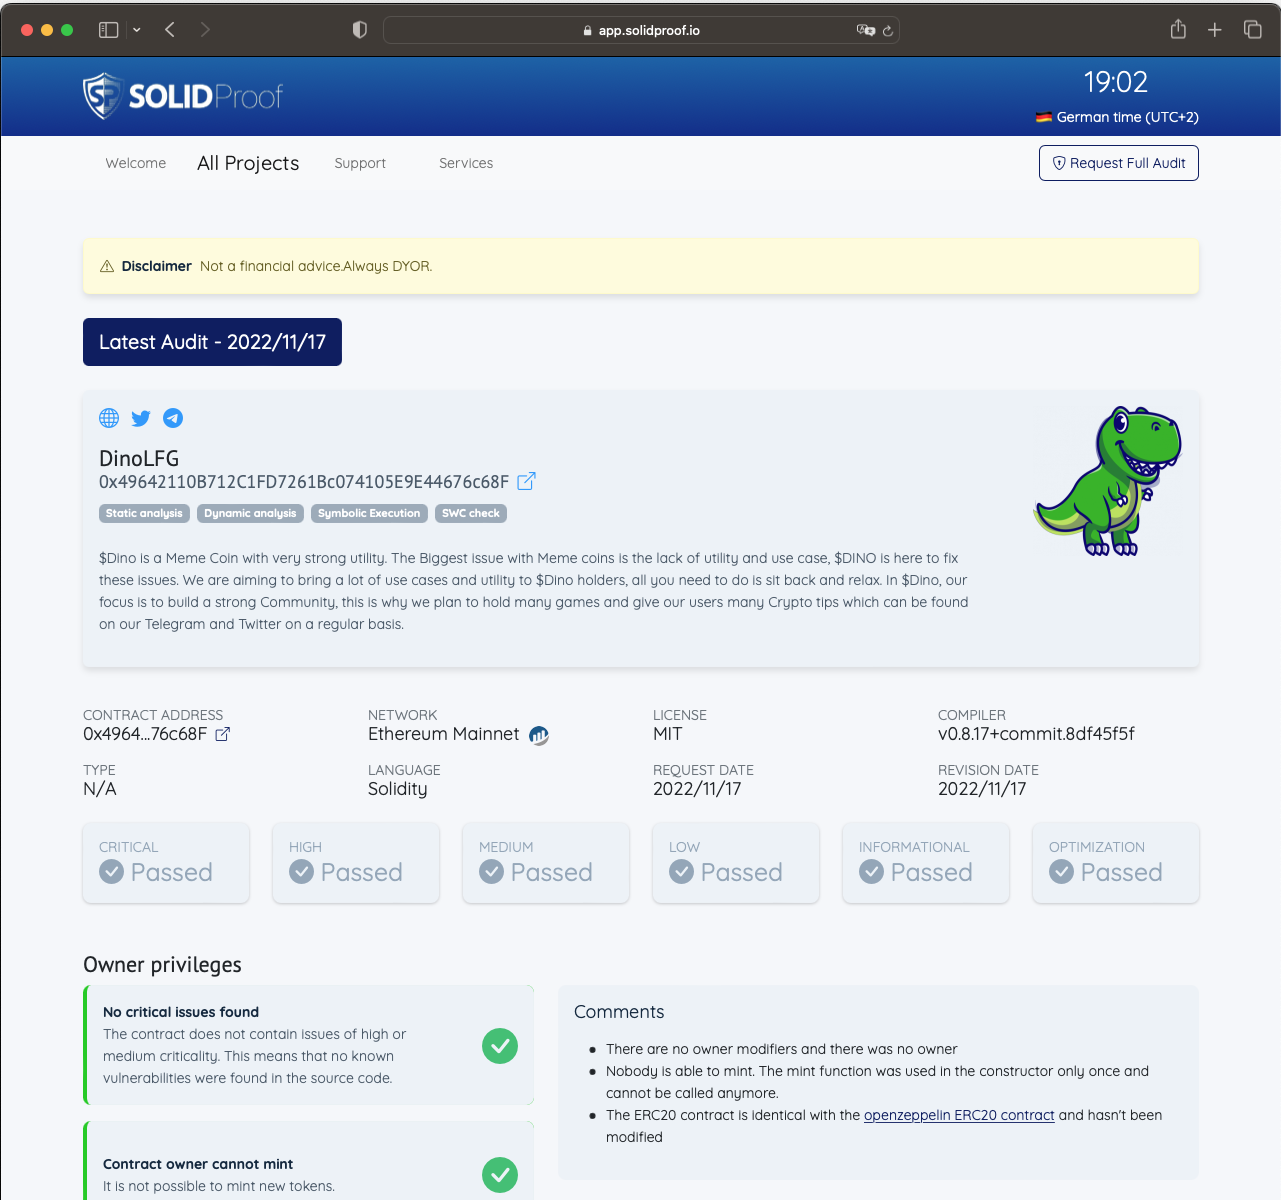Click the DinoLFG dinosaur logo image
The width and height of the screenshot is (1285, 1200).
coord(1108,481)
